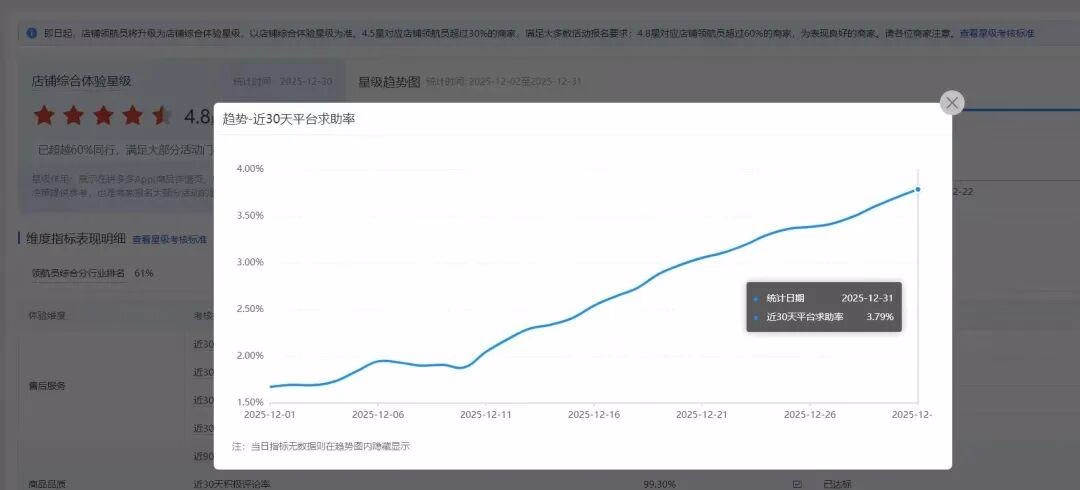The height and width of the screenshot is (490, 1080).
Task: Click the 3.50% y-axis label
Action: [x=250, y=216]
